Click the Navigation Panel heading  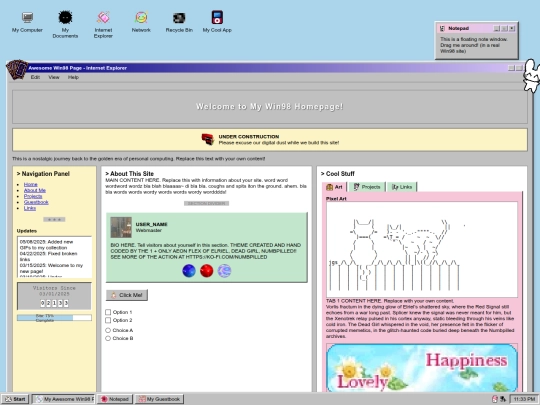(x=43, y=174)
